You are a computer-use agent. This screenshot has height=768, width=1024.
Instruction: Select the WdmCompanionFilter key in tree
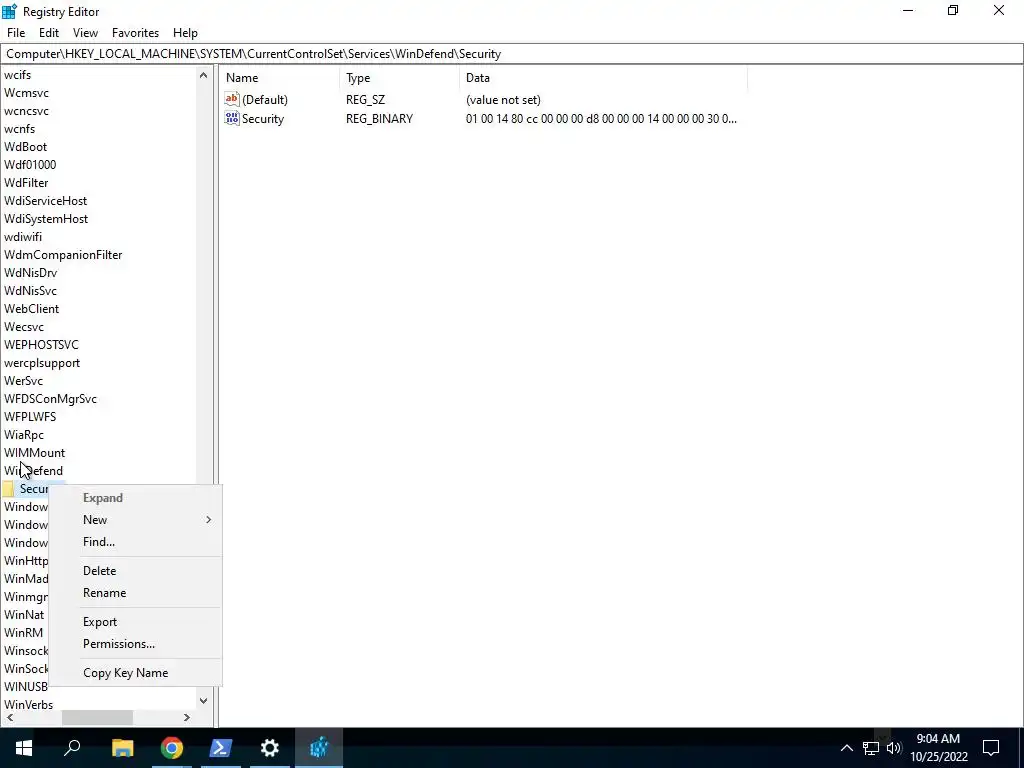pyautogui.click(x=63, y=255)
